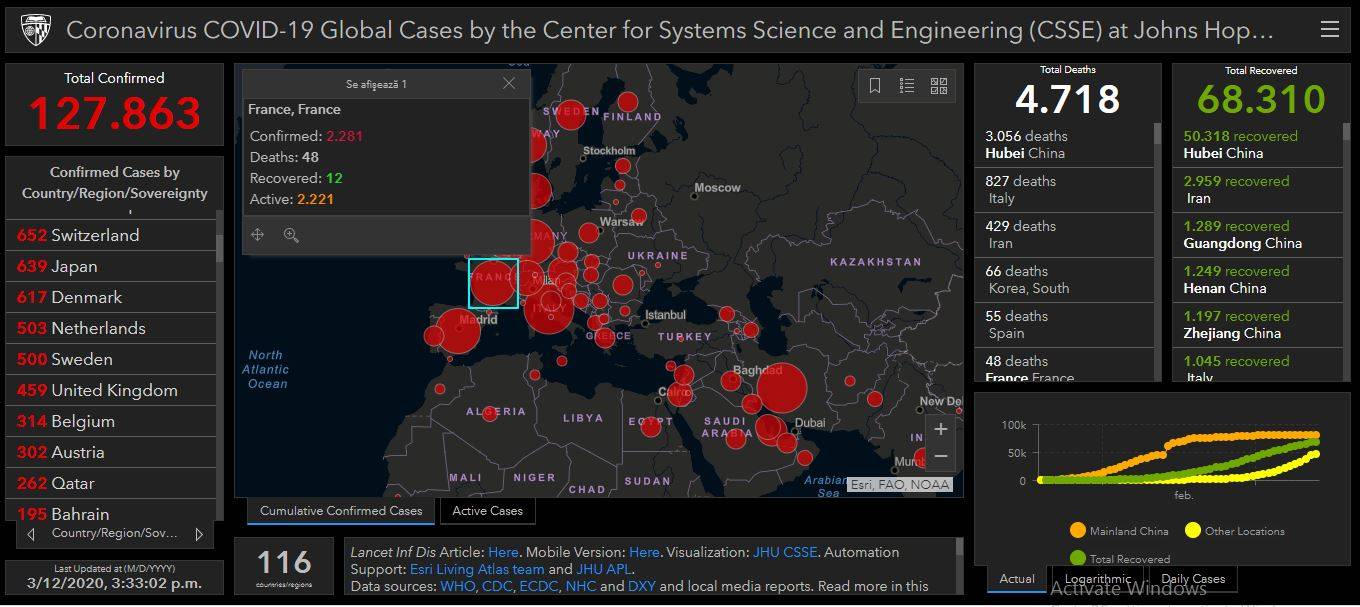Viewport: 1360px width, 607px height.
Task: Click left arrow next to Country/Region/Sov...
Action: click(x=31, y=534)
